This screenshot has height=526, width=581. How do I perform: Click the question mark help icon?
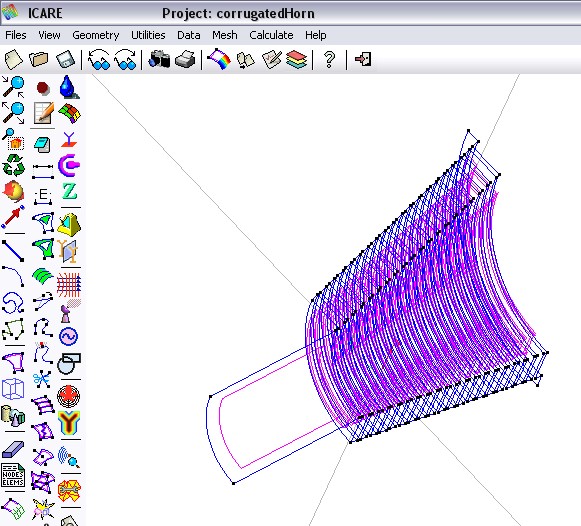click(x=329, y=59)
